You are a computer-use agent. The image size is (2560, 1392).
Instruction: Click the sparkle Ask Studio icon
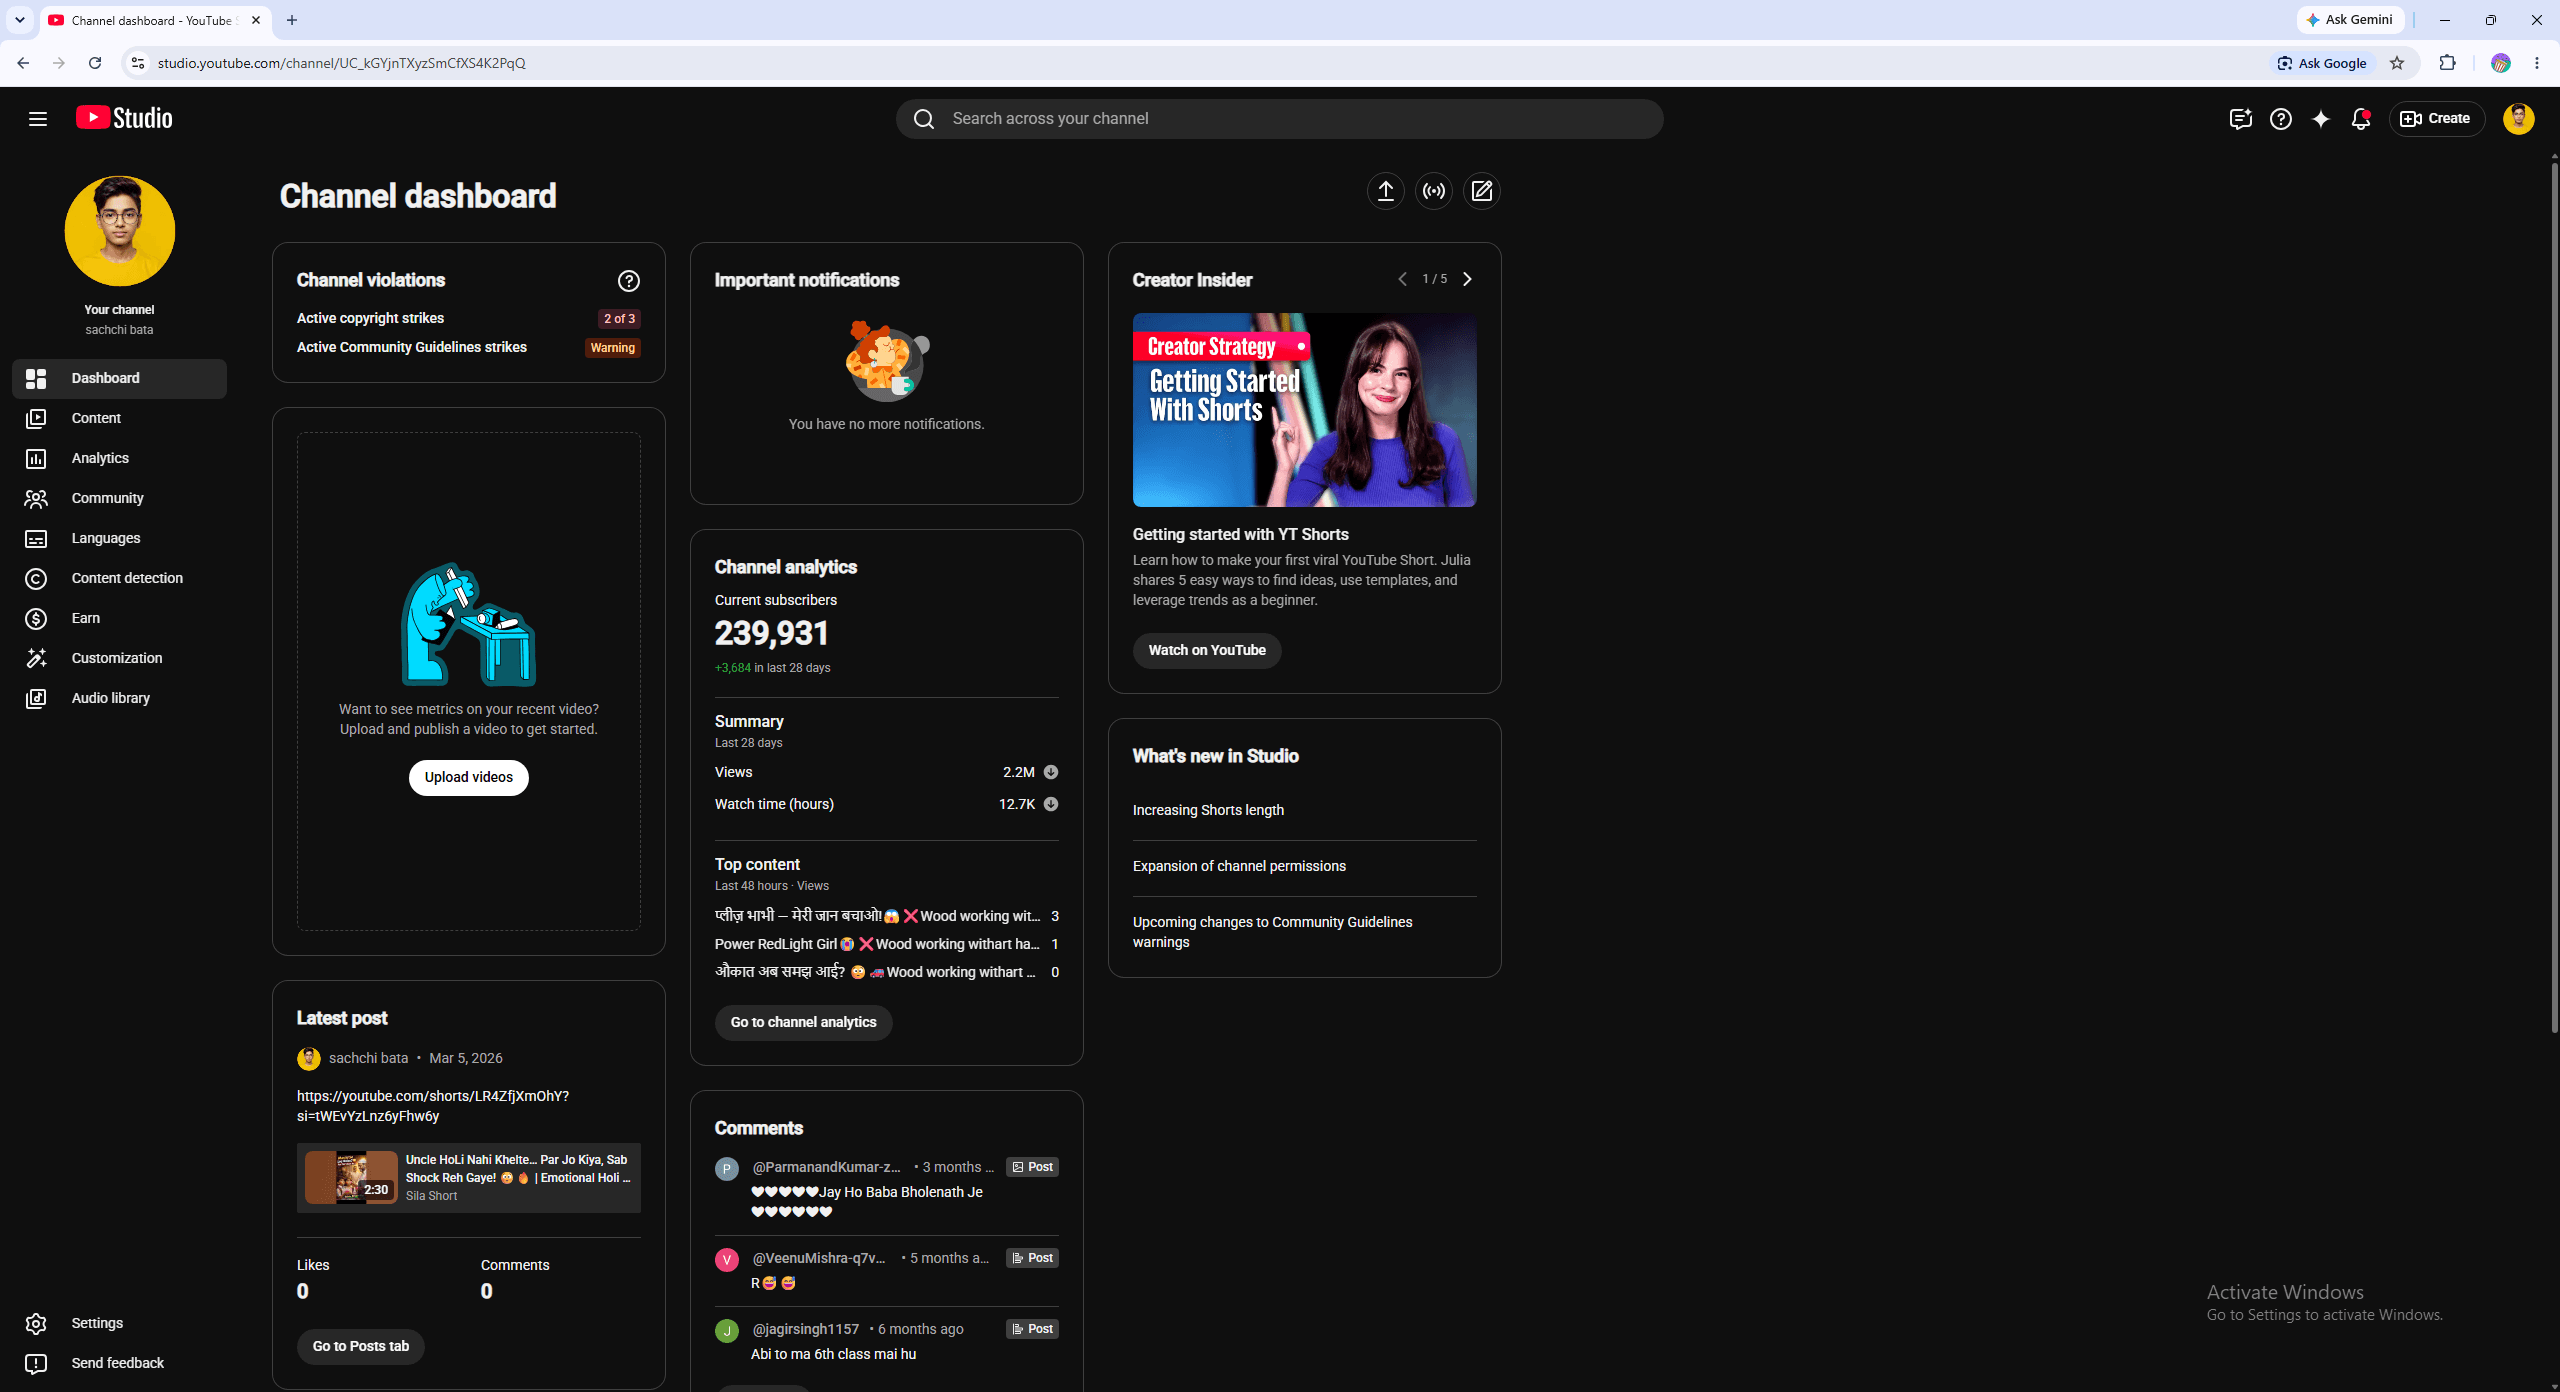tap(2321, 119)
